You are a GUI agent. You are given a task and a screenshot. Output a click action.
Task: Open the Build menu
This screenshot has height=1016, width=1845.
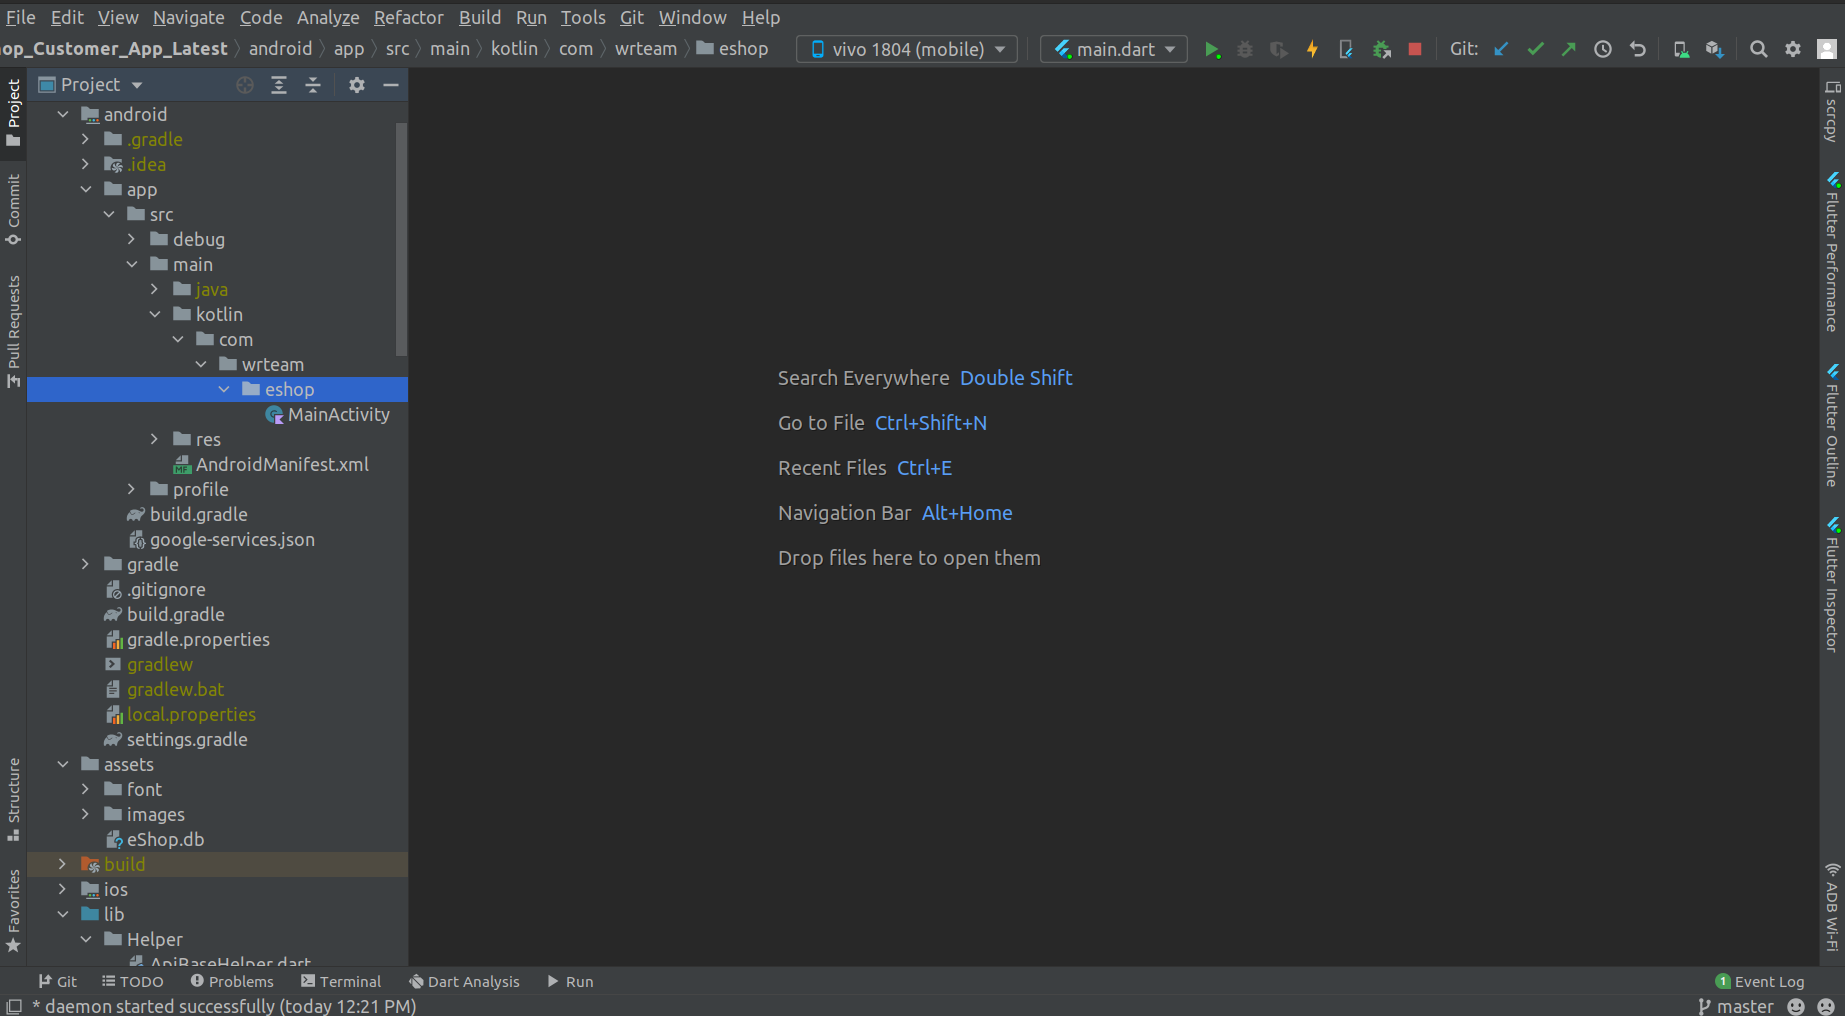tap(480, 17)
